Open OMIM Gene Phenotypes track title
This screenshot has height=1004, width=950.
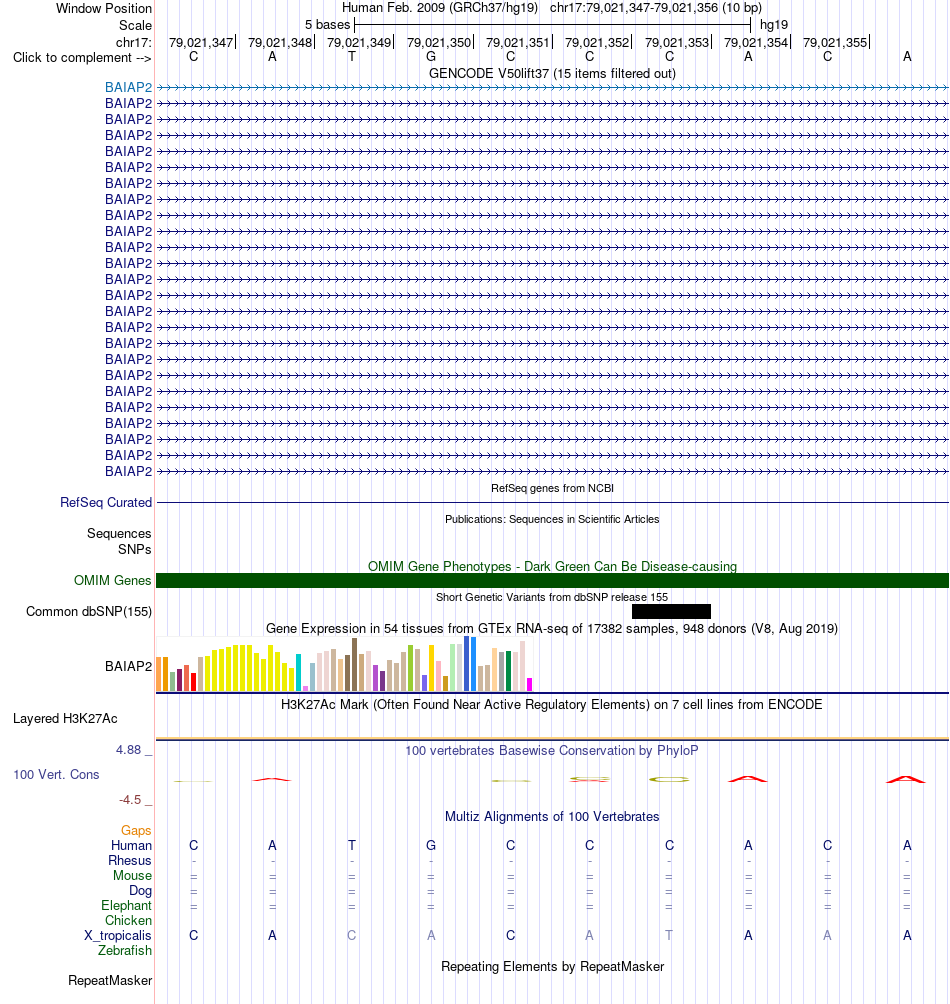pos(552,566)
